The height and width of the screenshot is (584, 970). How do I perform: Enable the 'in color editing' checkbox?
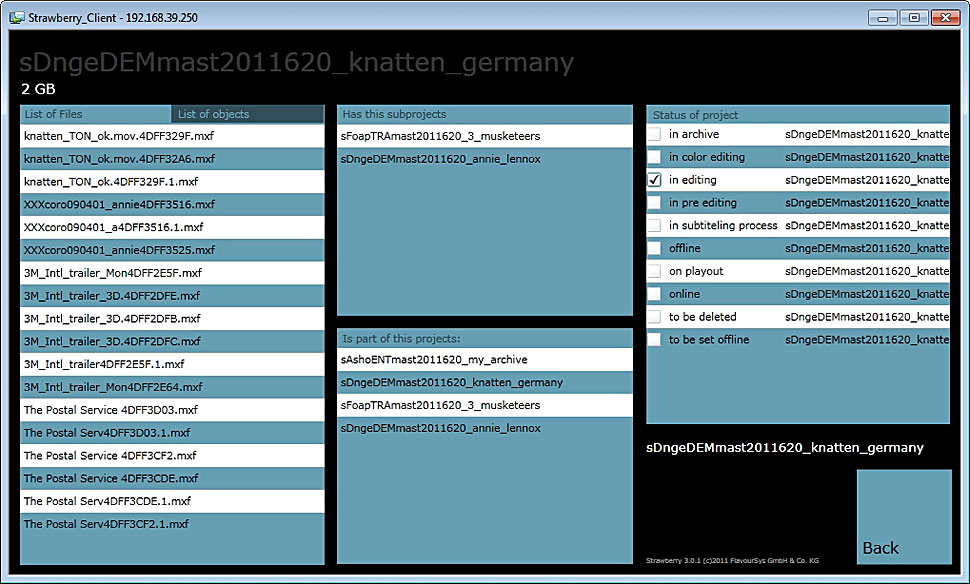coord(654,157)
